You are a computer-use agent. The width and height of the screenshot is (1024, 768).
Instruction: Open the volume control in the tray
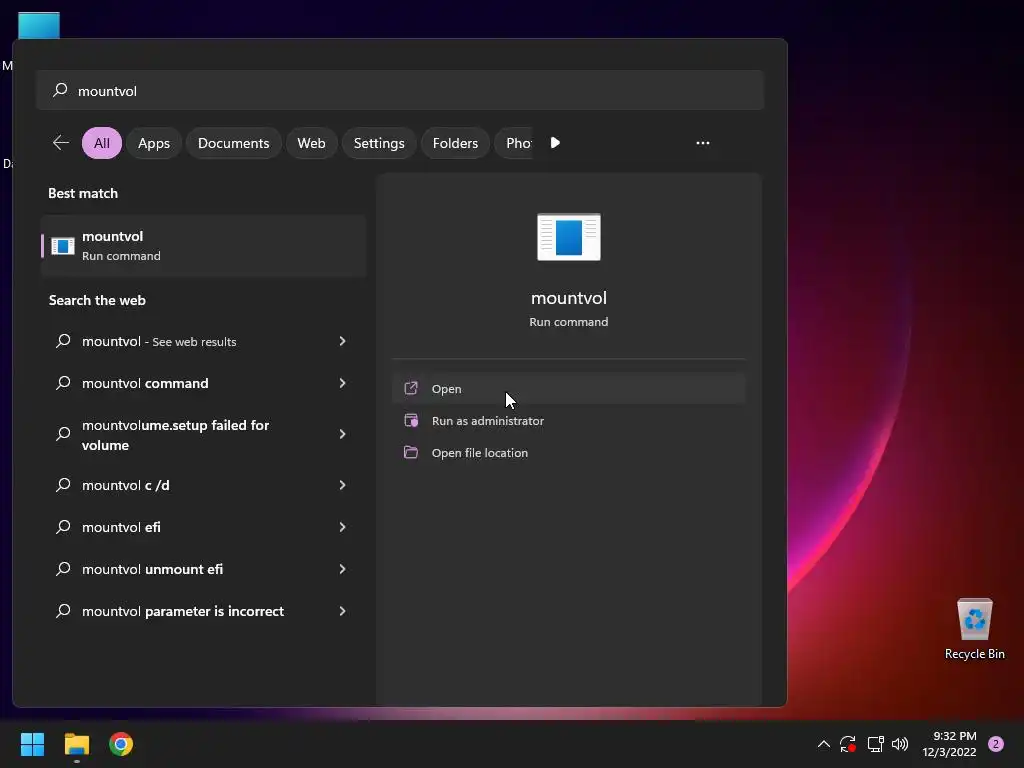click(900, 744)
